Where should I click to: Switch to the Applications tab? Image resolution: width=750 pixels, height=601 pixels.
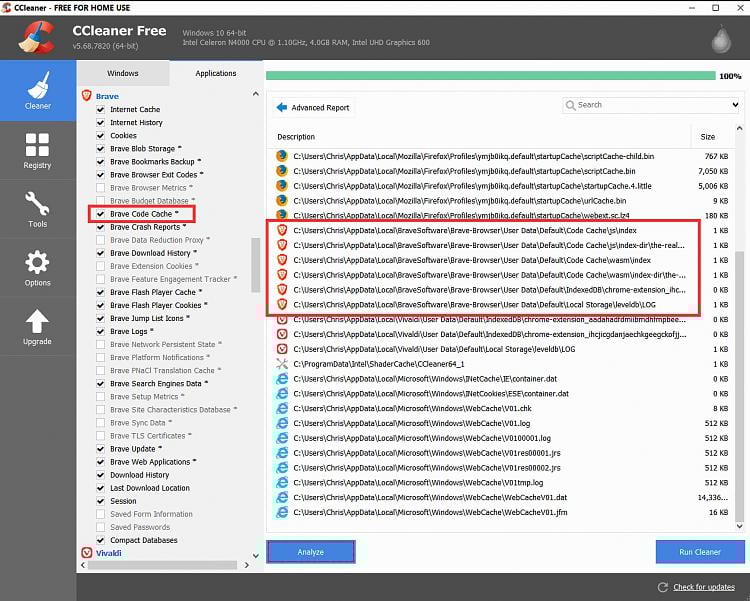click(x=216, y=73)
